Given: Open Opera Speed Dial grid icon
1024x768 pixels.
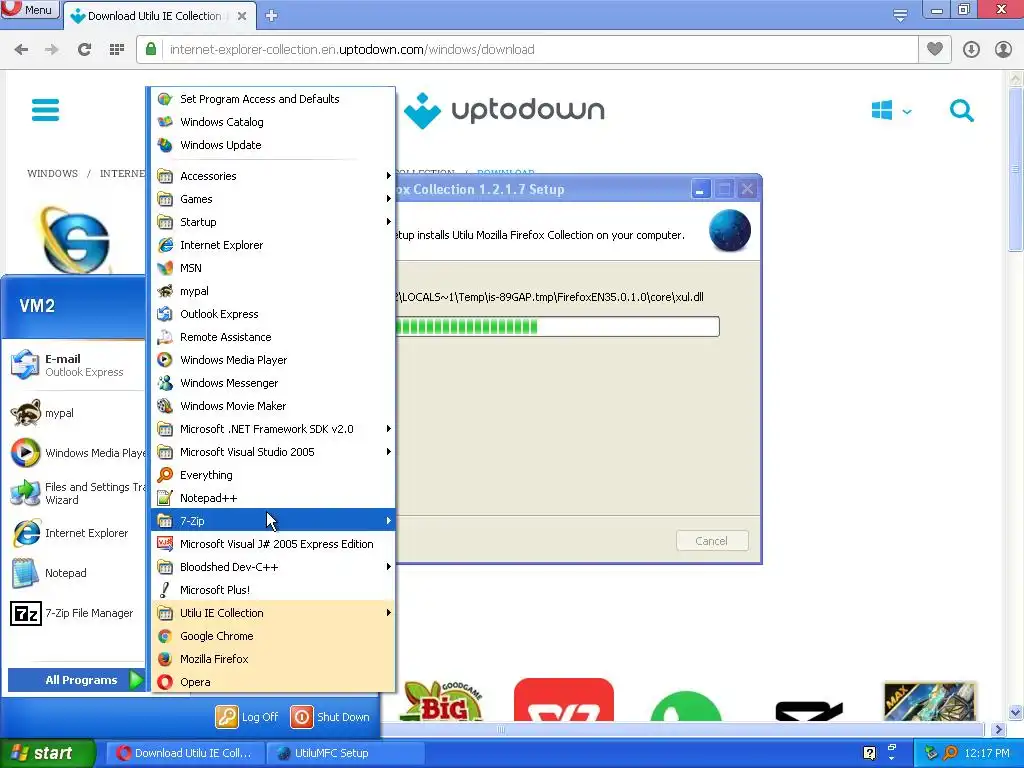Looking at the screenshot, I should [117, 50].
